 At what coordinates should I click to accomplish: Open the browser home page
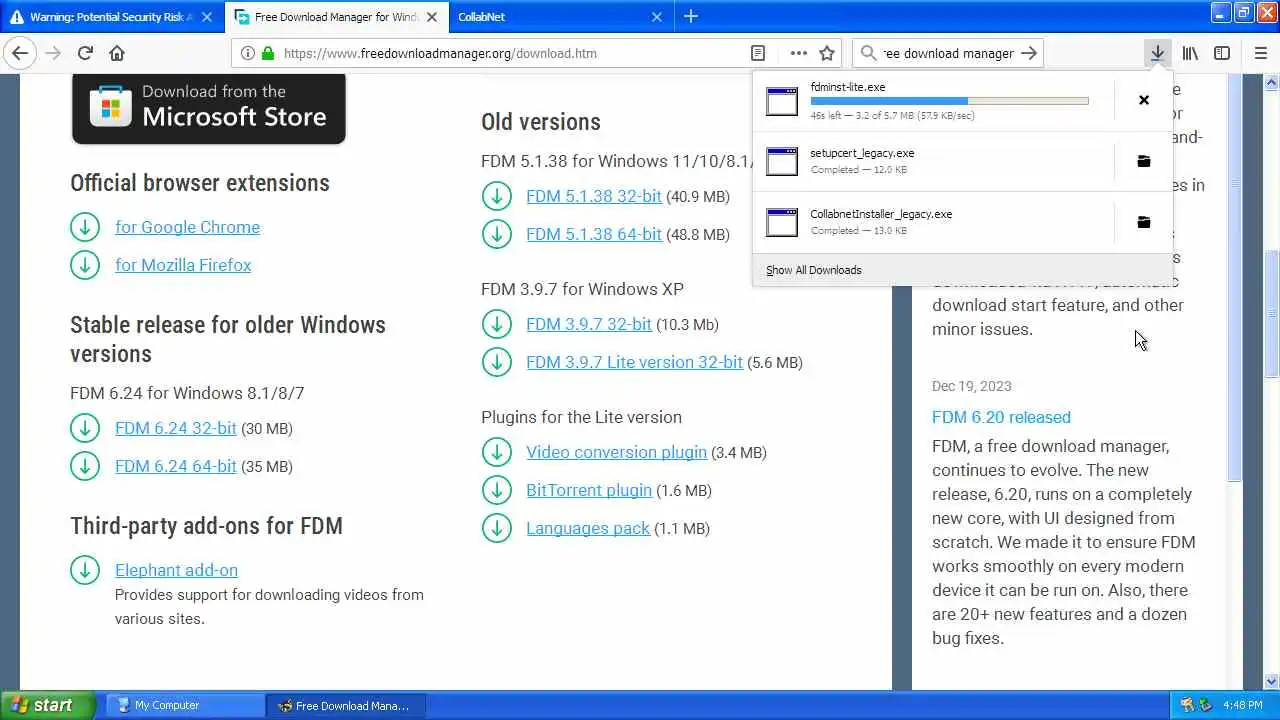[117, 53]
